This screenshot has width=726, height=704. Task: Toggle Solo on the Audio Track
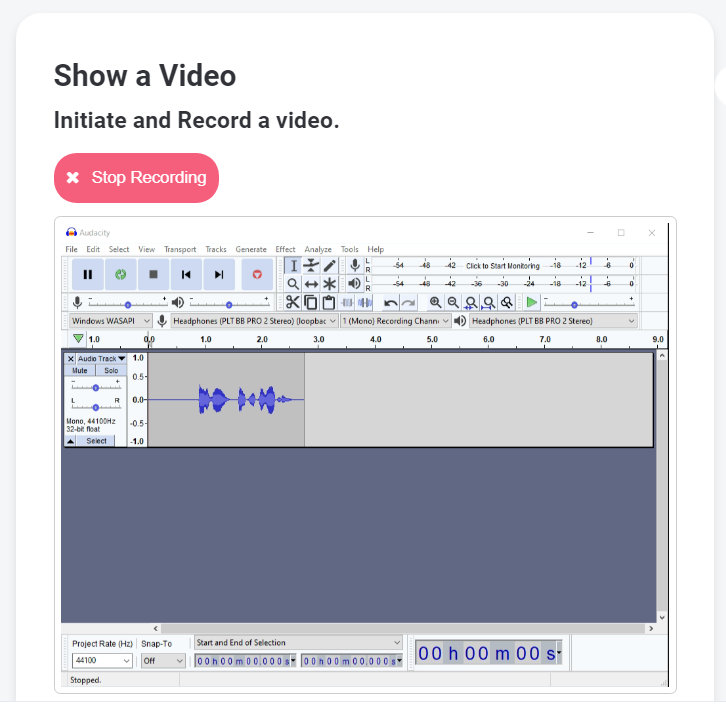(111, 371)
